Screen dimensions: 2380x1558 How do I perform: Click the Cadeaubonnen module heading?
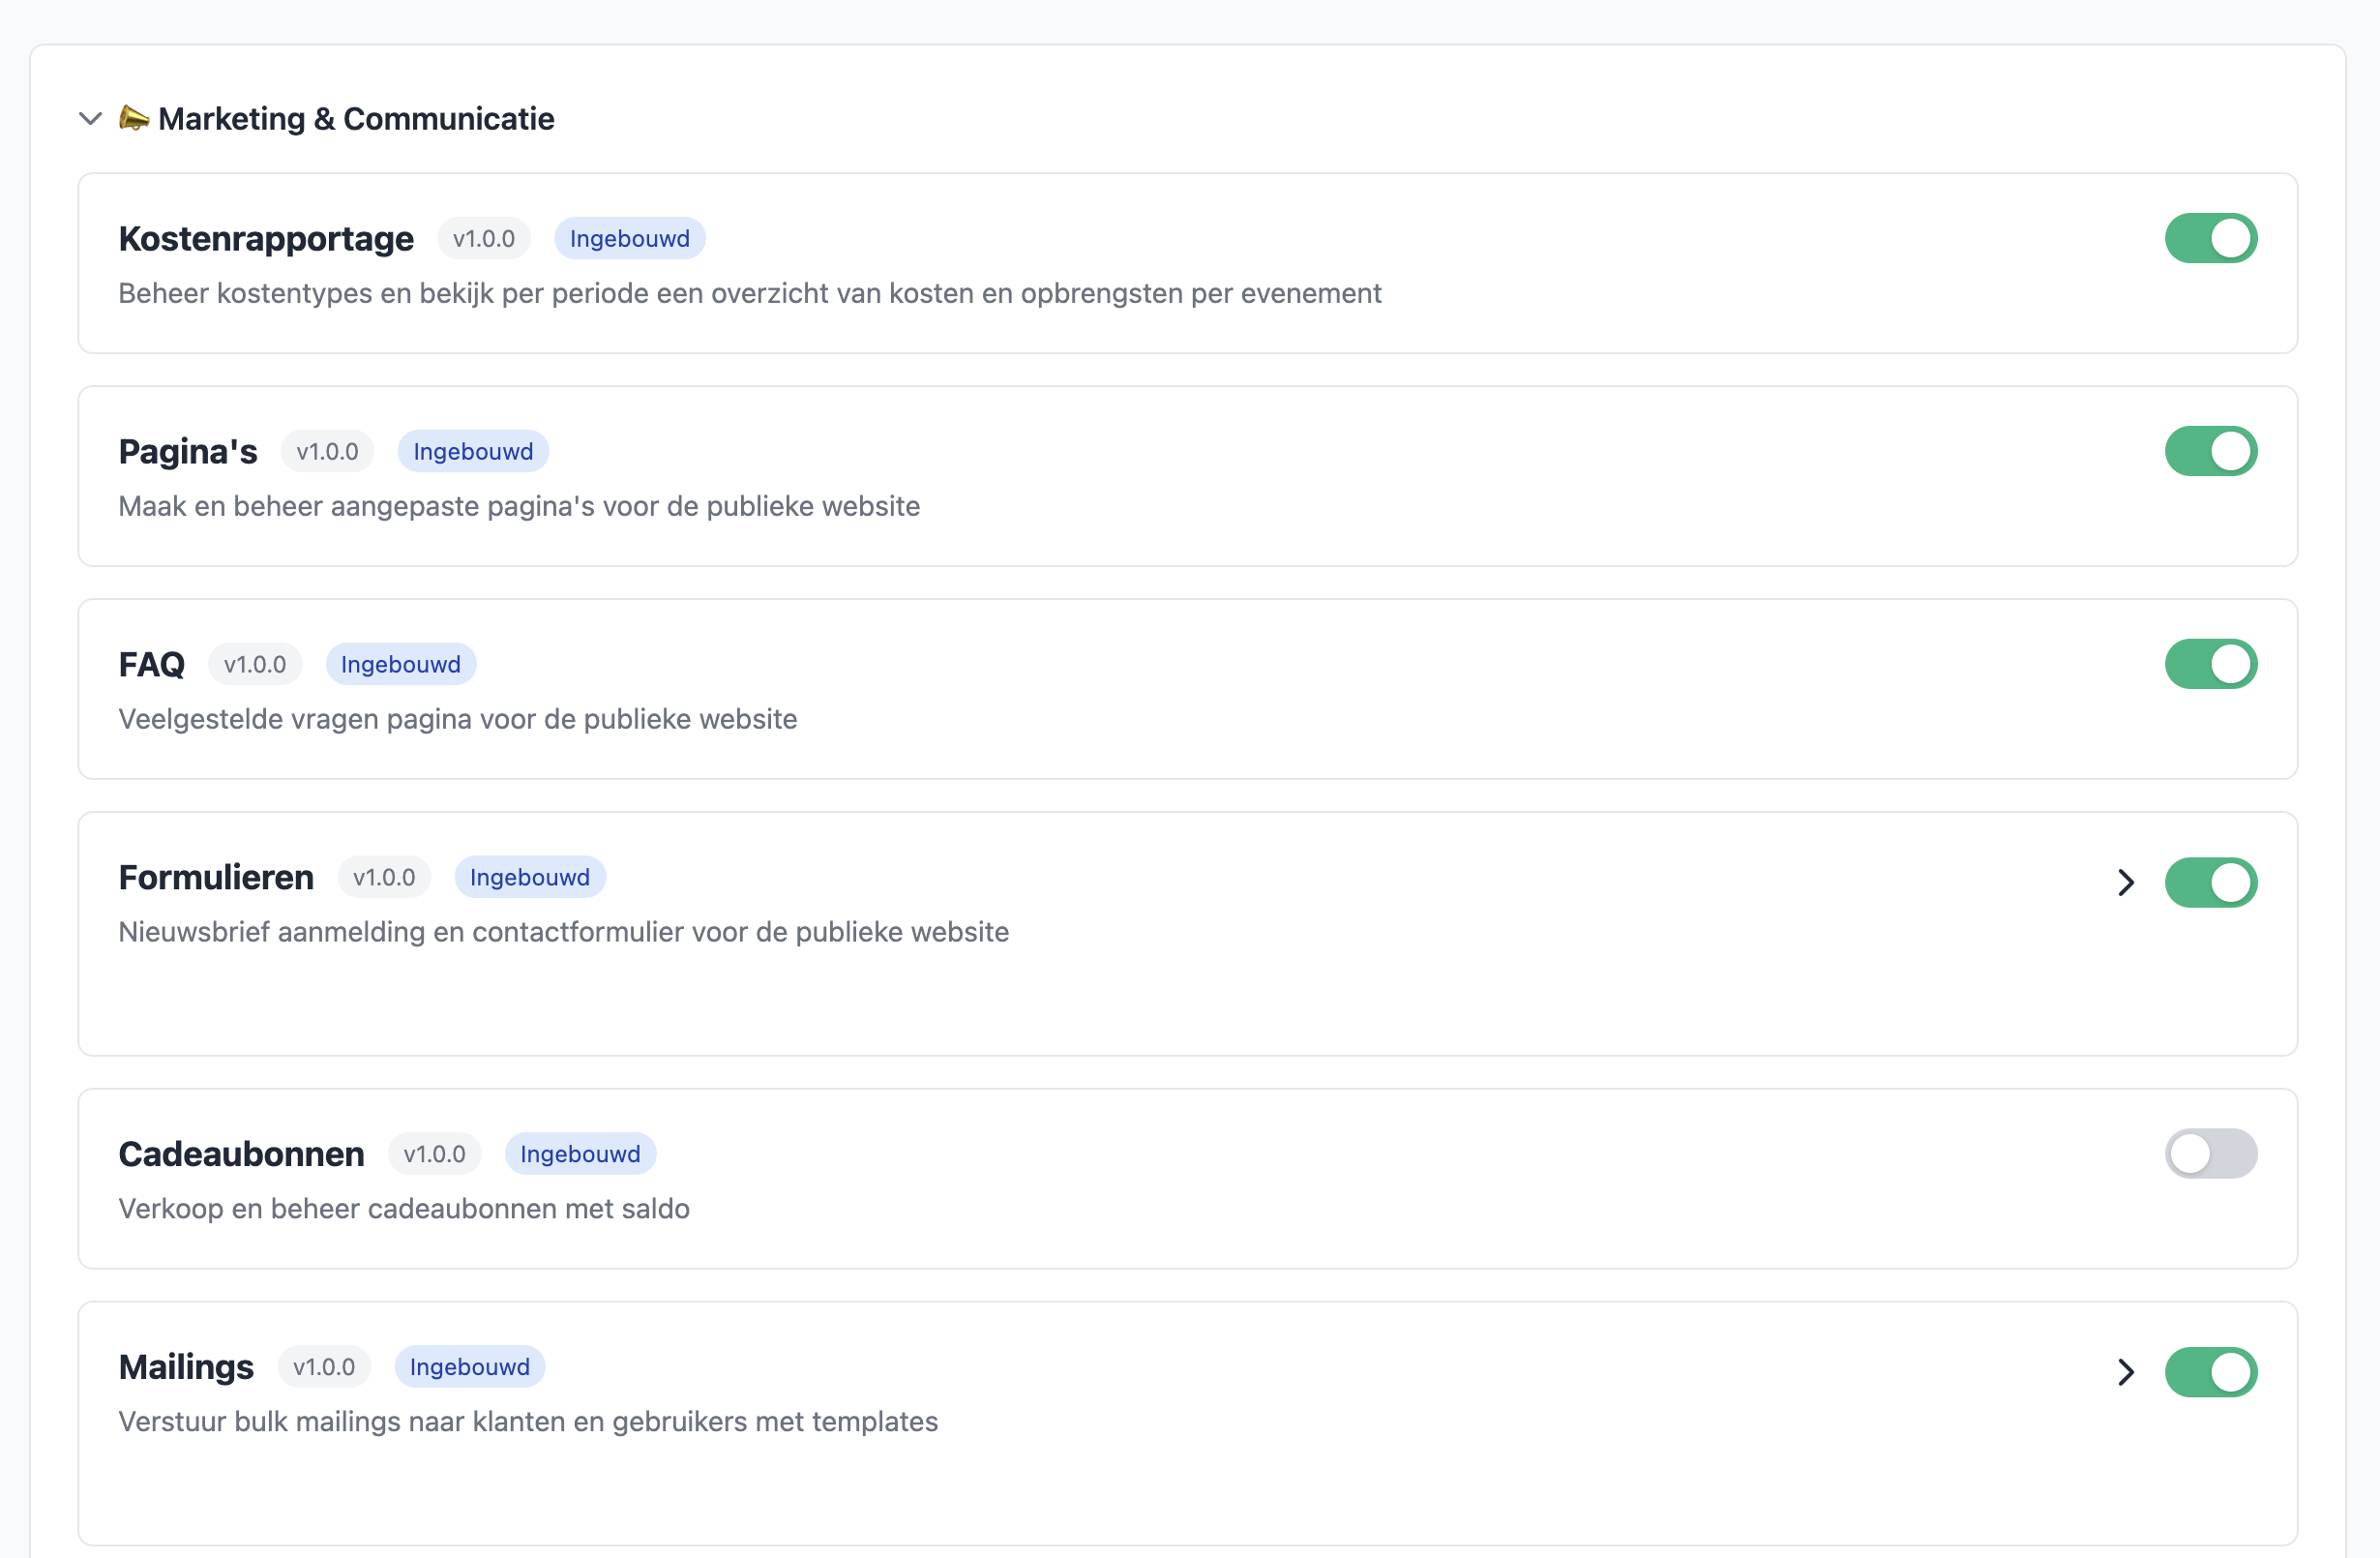click(x=241, y=1155)
